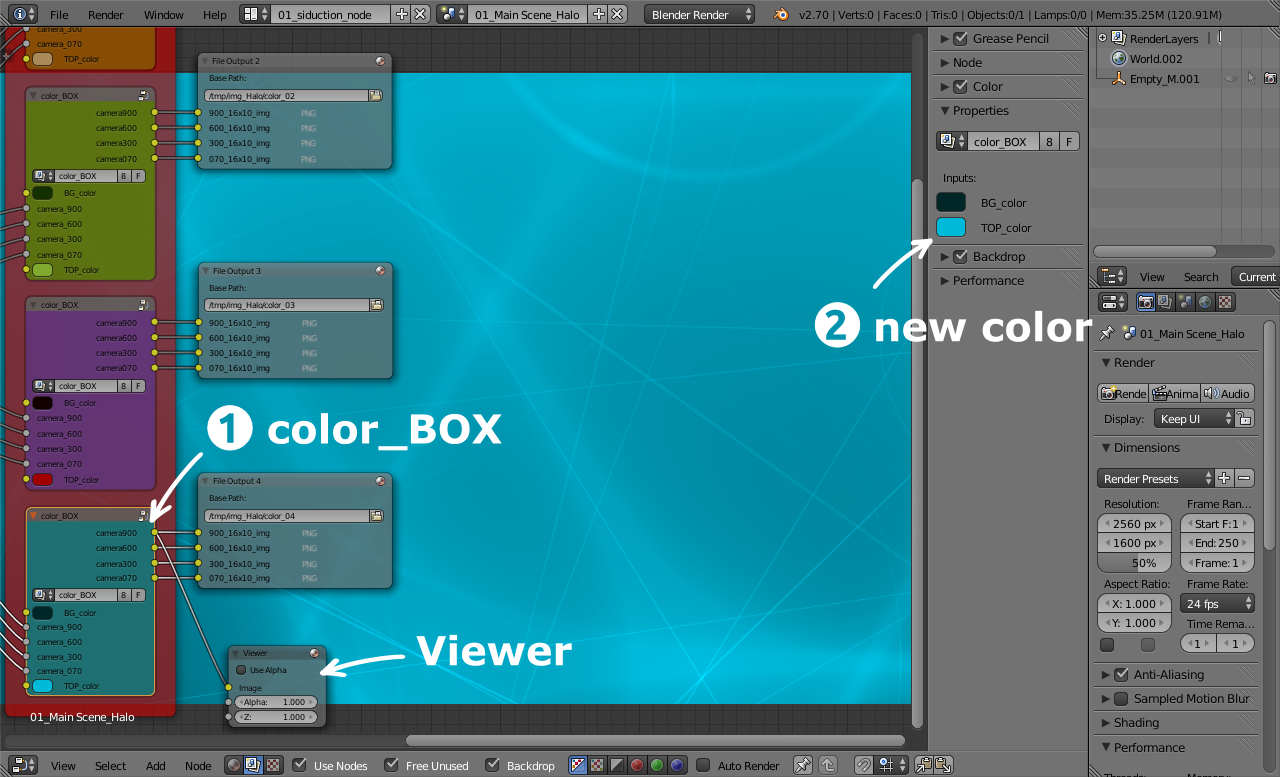Enable Auto Render
The height and width of the screenshot is (777, 1280).
click(x=703, y=765)
